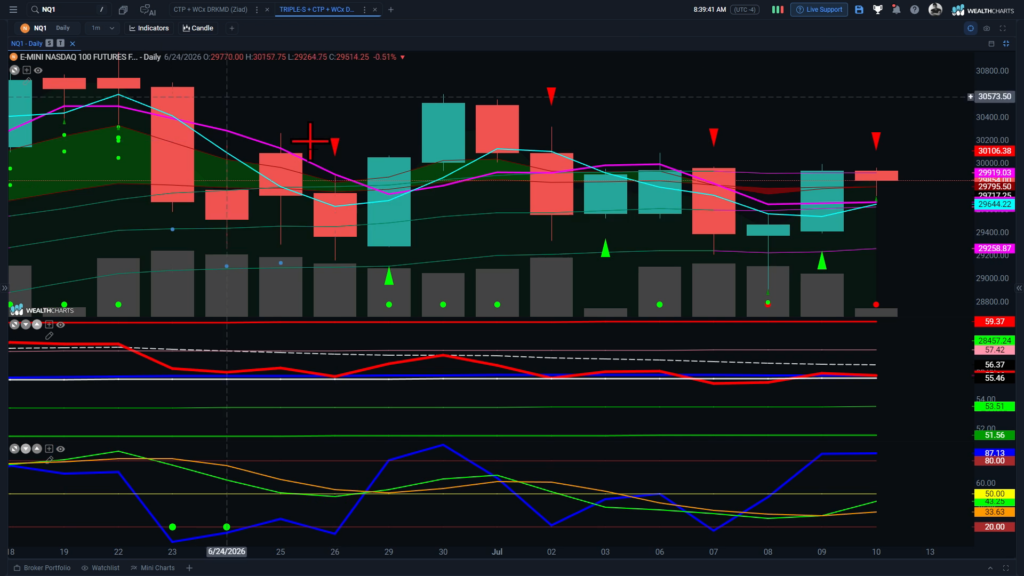Viewport: 1024px width, 576px height.
Task: Click the bottom pane plus-box icon
Action: pyautogui.click(x=49, y=449)
